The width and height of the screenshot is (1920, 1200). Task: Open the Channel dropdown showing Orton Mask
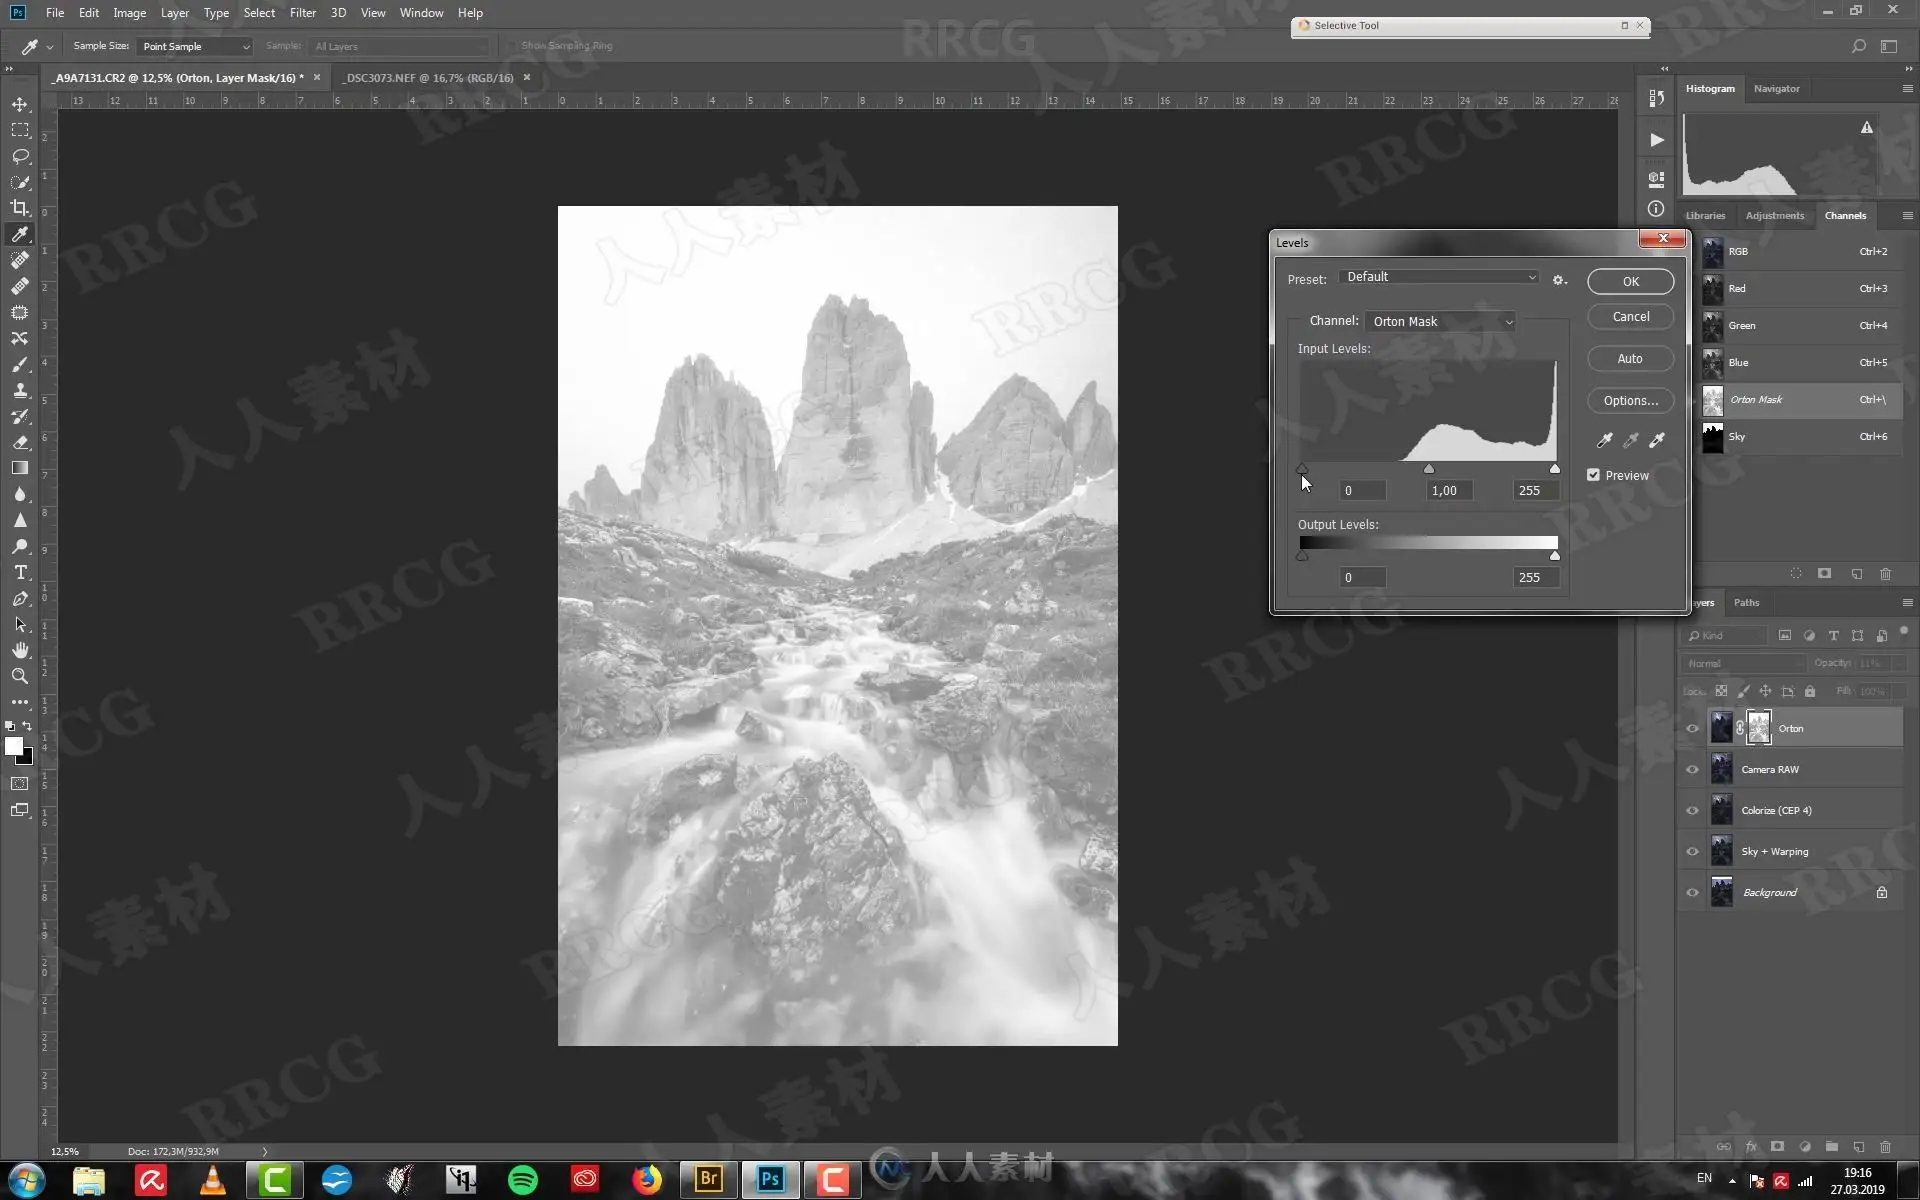[1440, 321]
